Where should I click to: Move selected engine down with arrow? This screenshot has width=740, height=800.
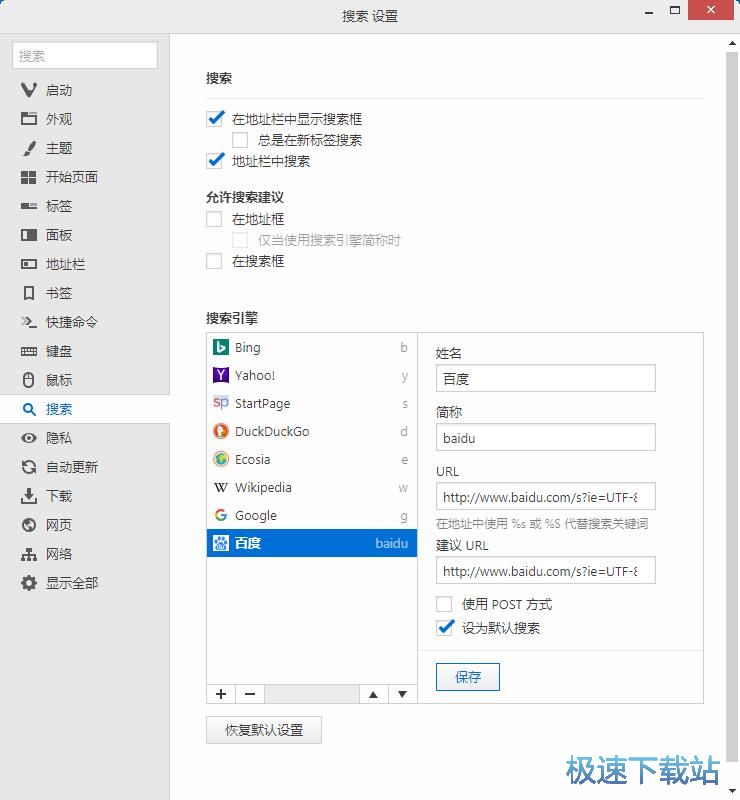(x=402, y=694)
